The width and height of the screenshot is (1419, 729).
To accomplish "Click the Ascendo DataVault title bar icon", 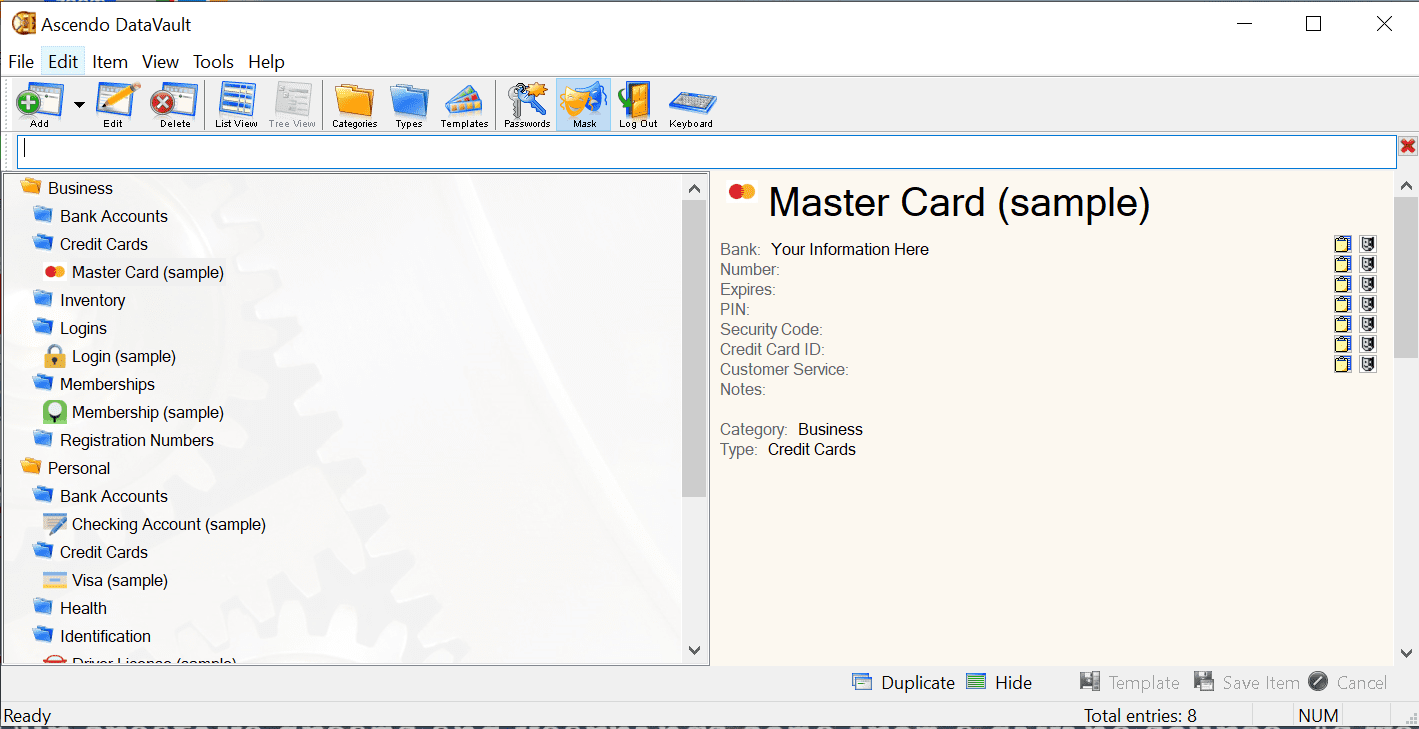I will point(23,24).
